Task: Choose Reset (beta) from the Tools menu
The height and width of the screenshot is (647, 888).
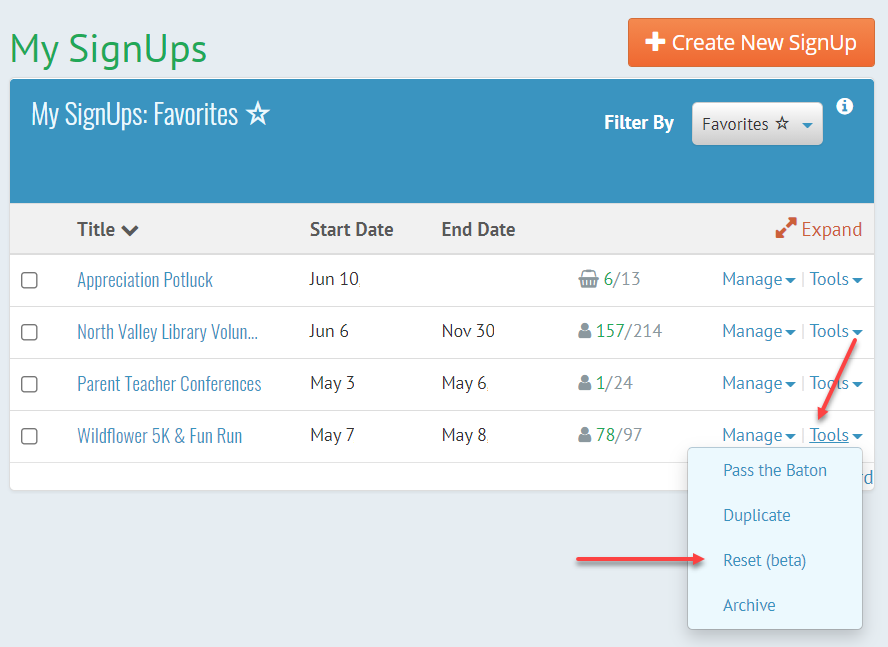Action: (764, 560)
